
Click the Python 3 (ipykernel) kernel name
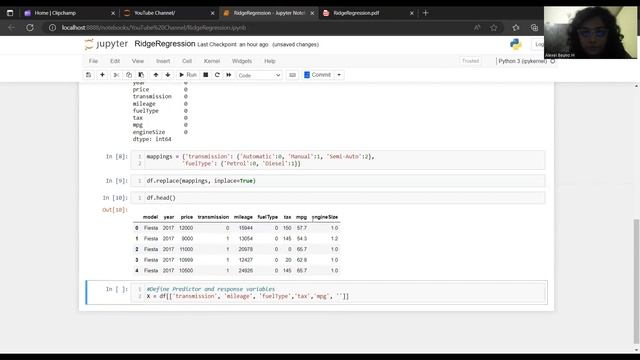pyautogui.click(x=522, y=61)
